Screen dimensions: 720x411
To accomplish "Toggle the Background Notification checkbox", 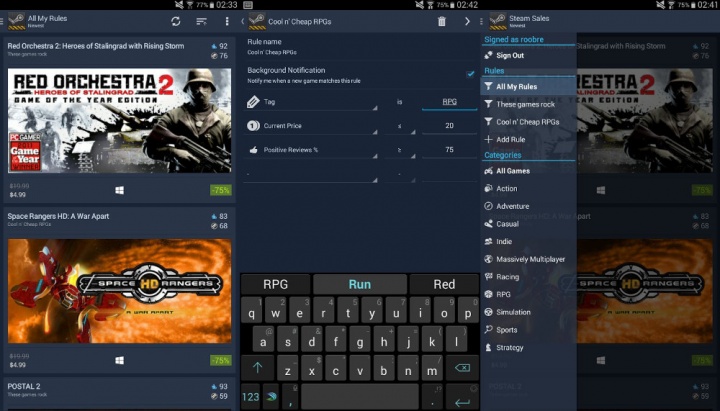I will coord(470,74).
